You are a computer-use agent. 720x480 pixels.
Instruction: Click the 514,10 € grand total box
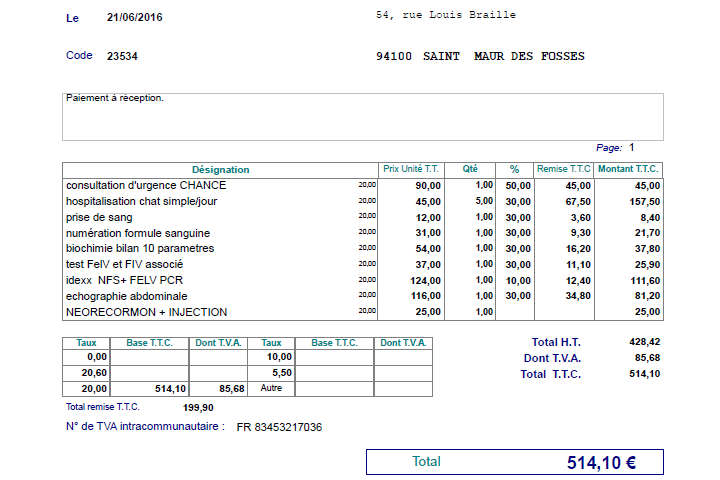pos(514,462)
